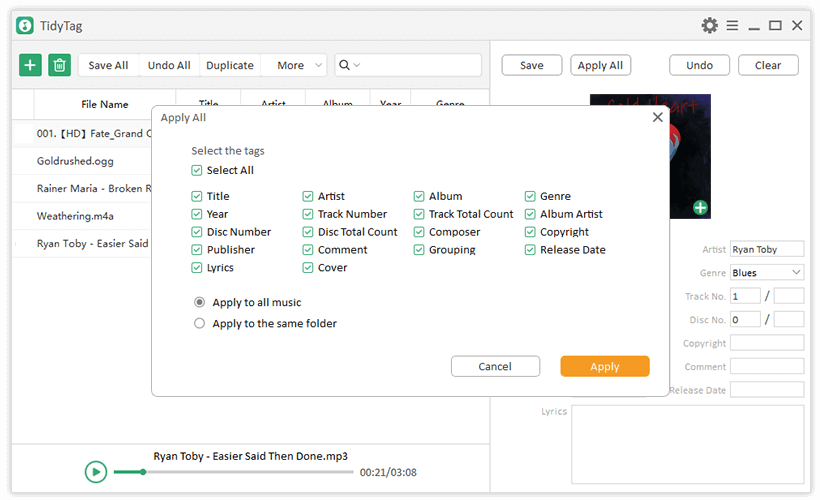
Task: Click the green add files plus icon
Action: pyautogui.click(x=30, y=65)
